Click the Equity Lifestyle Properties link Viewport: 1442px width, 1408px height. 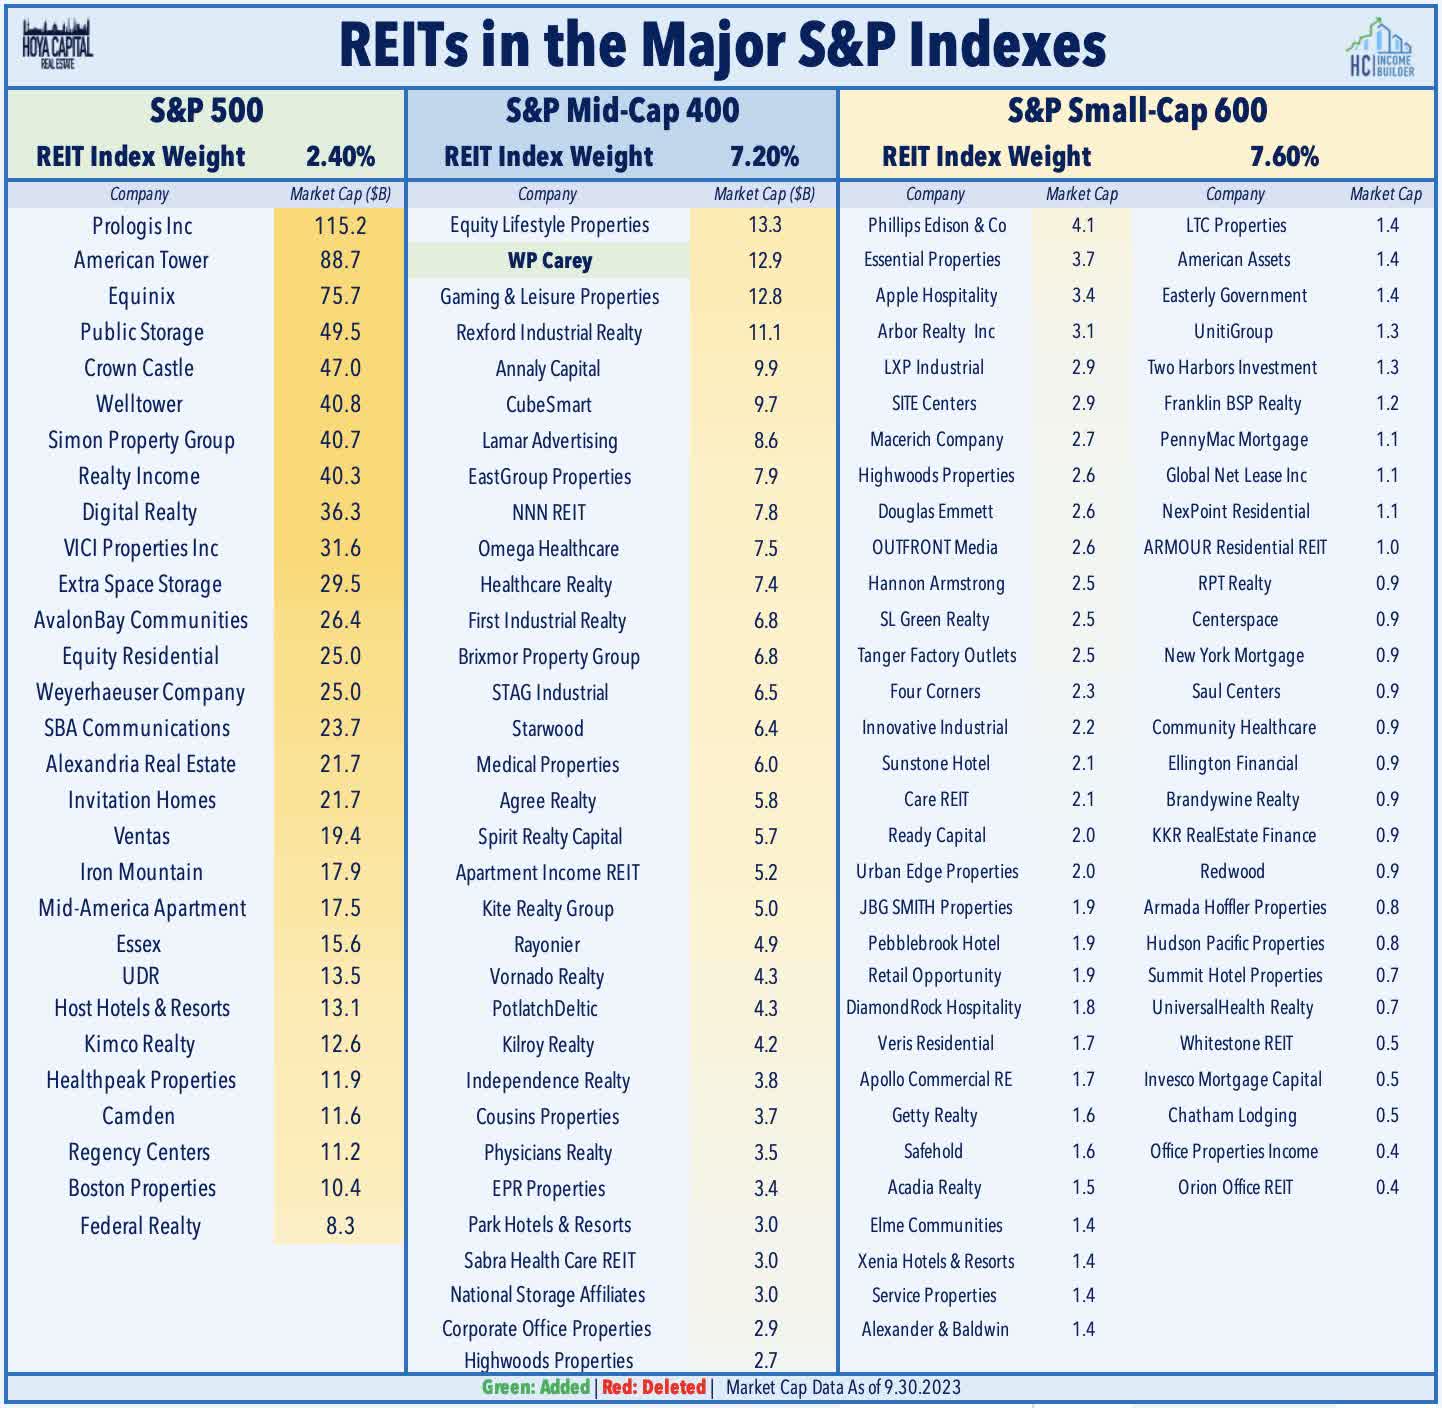(x=548, y=226)
